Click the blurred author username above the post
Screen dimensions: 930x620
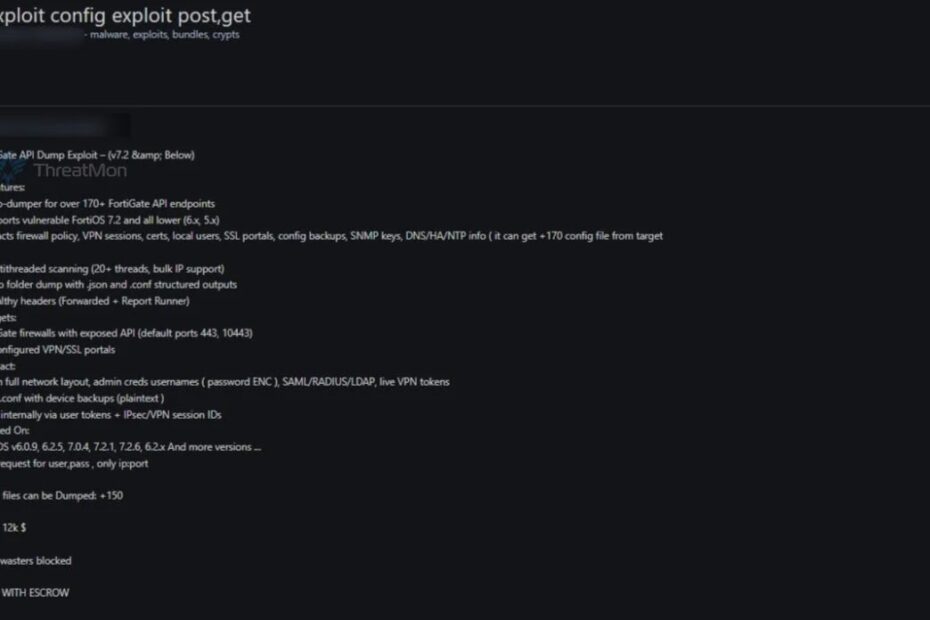62,127
